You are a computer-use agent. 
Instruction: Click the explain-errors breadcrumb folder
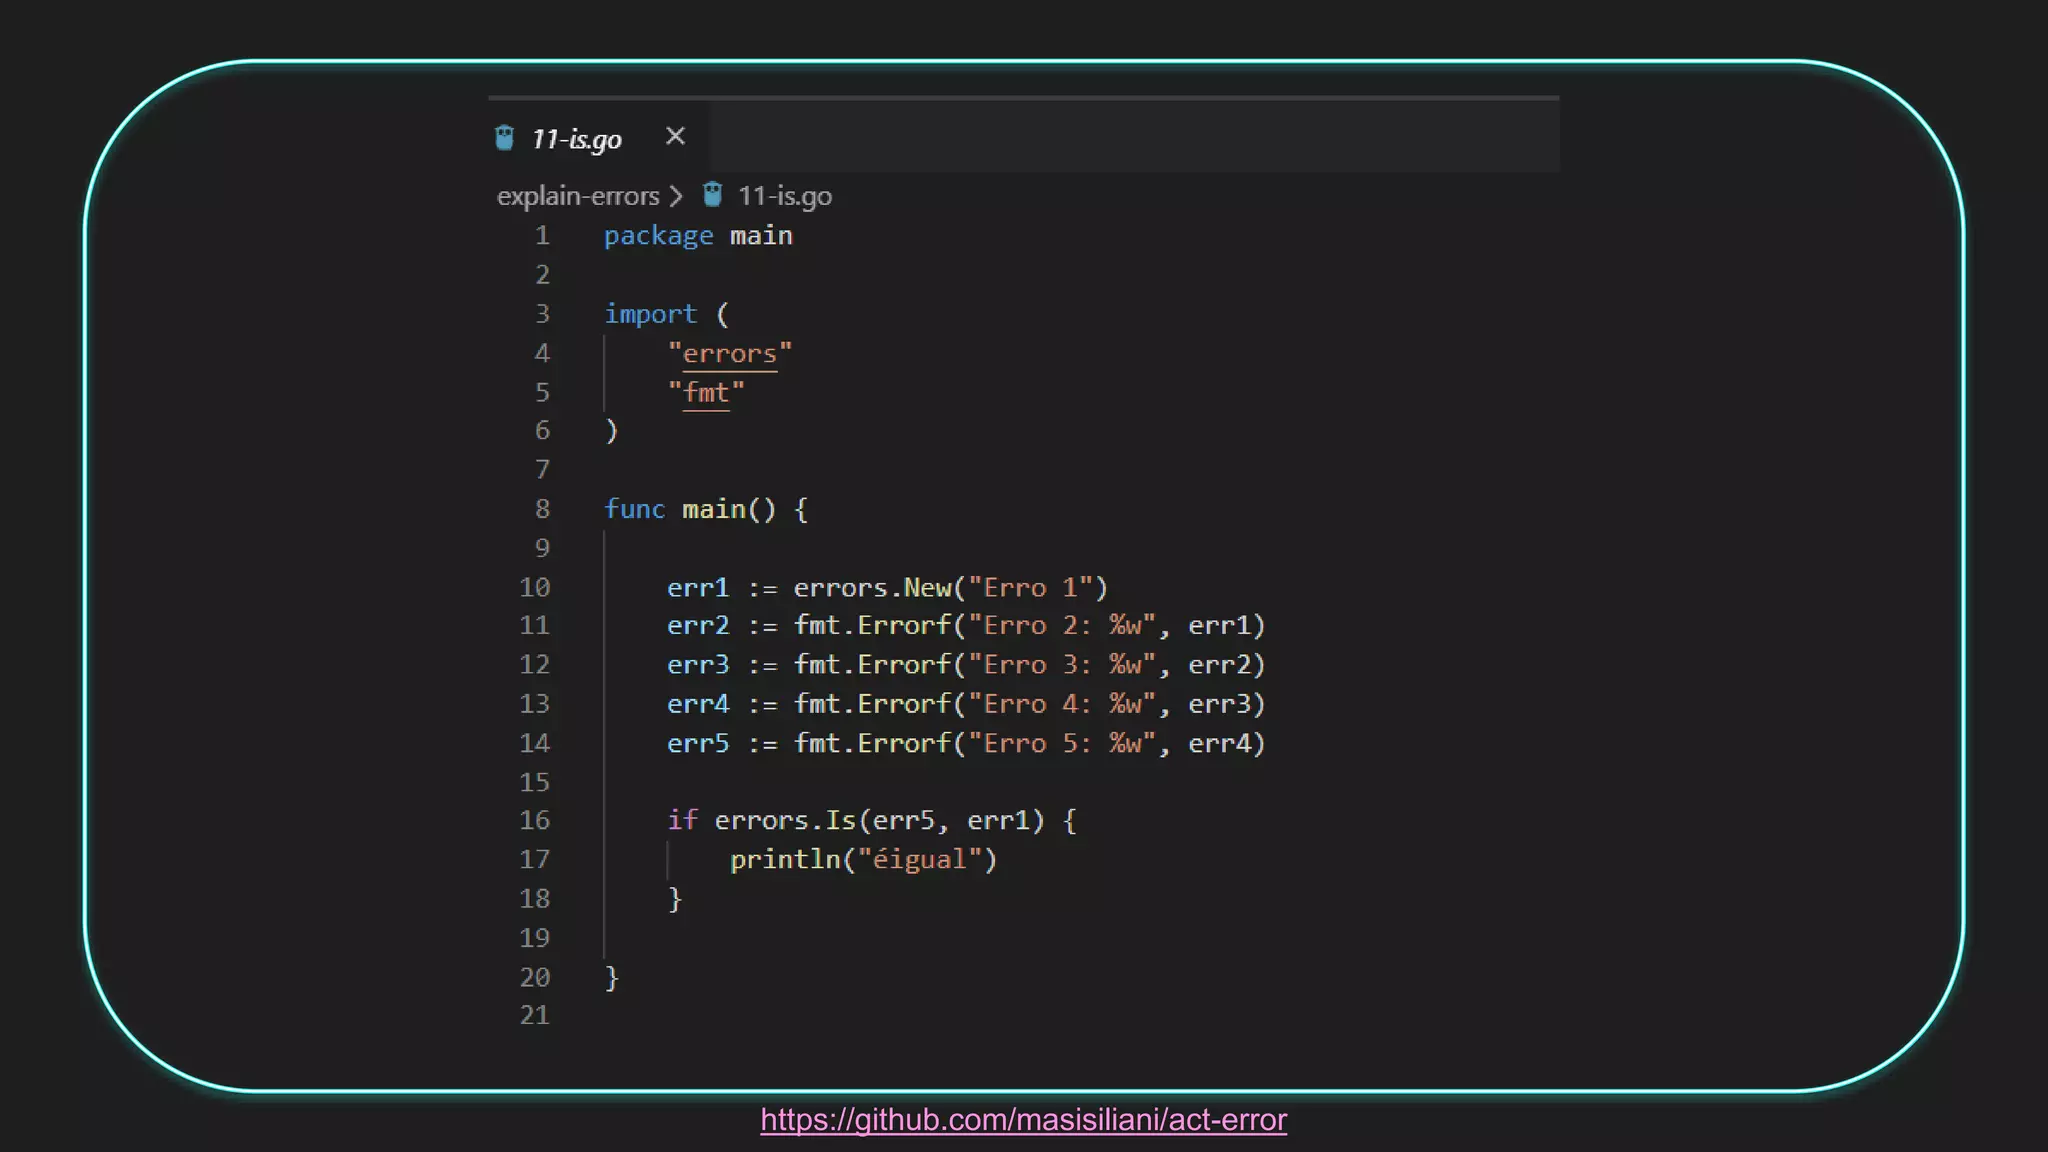[x=578, y=196]
